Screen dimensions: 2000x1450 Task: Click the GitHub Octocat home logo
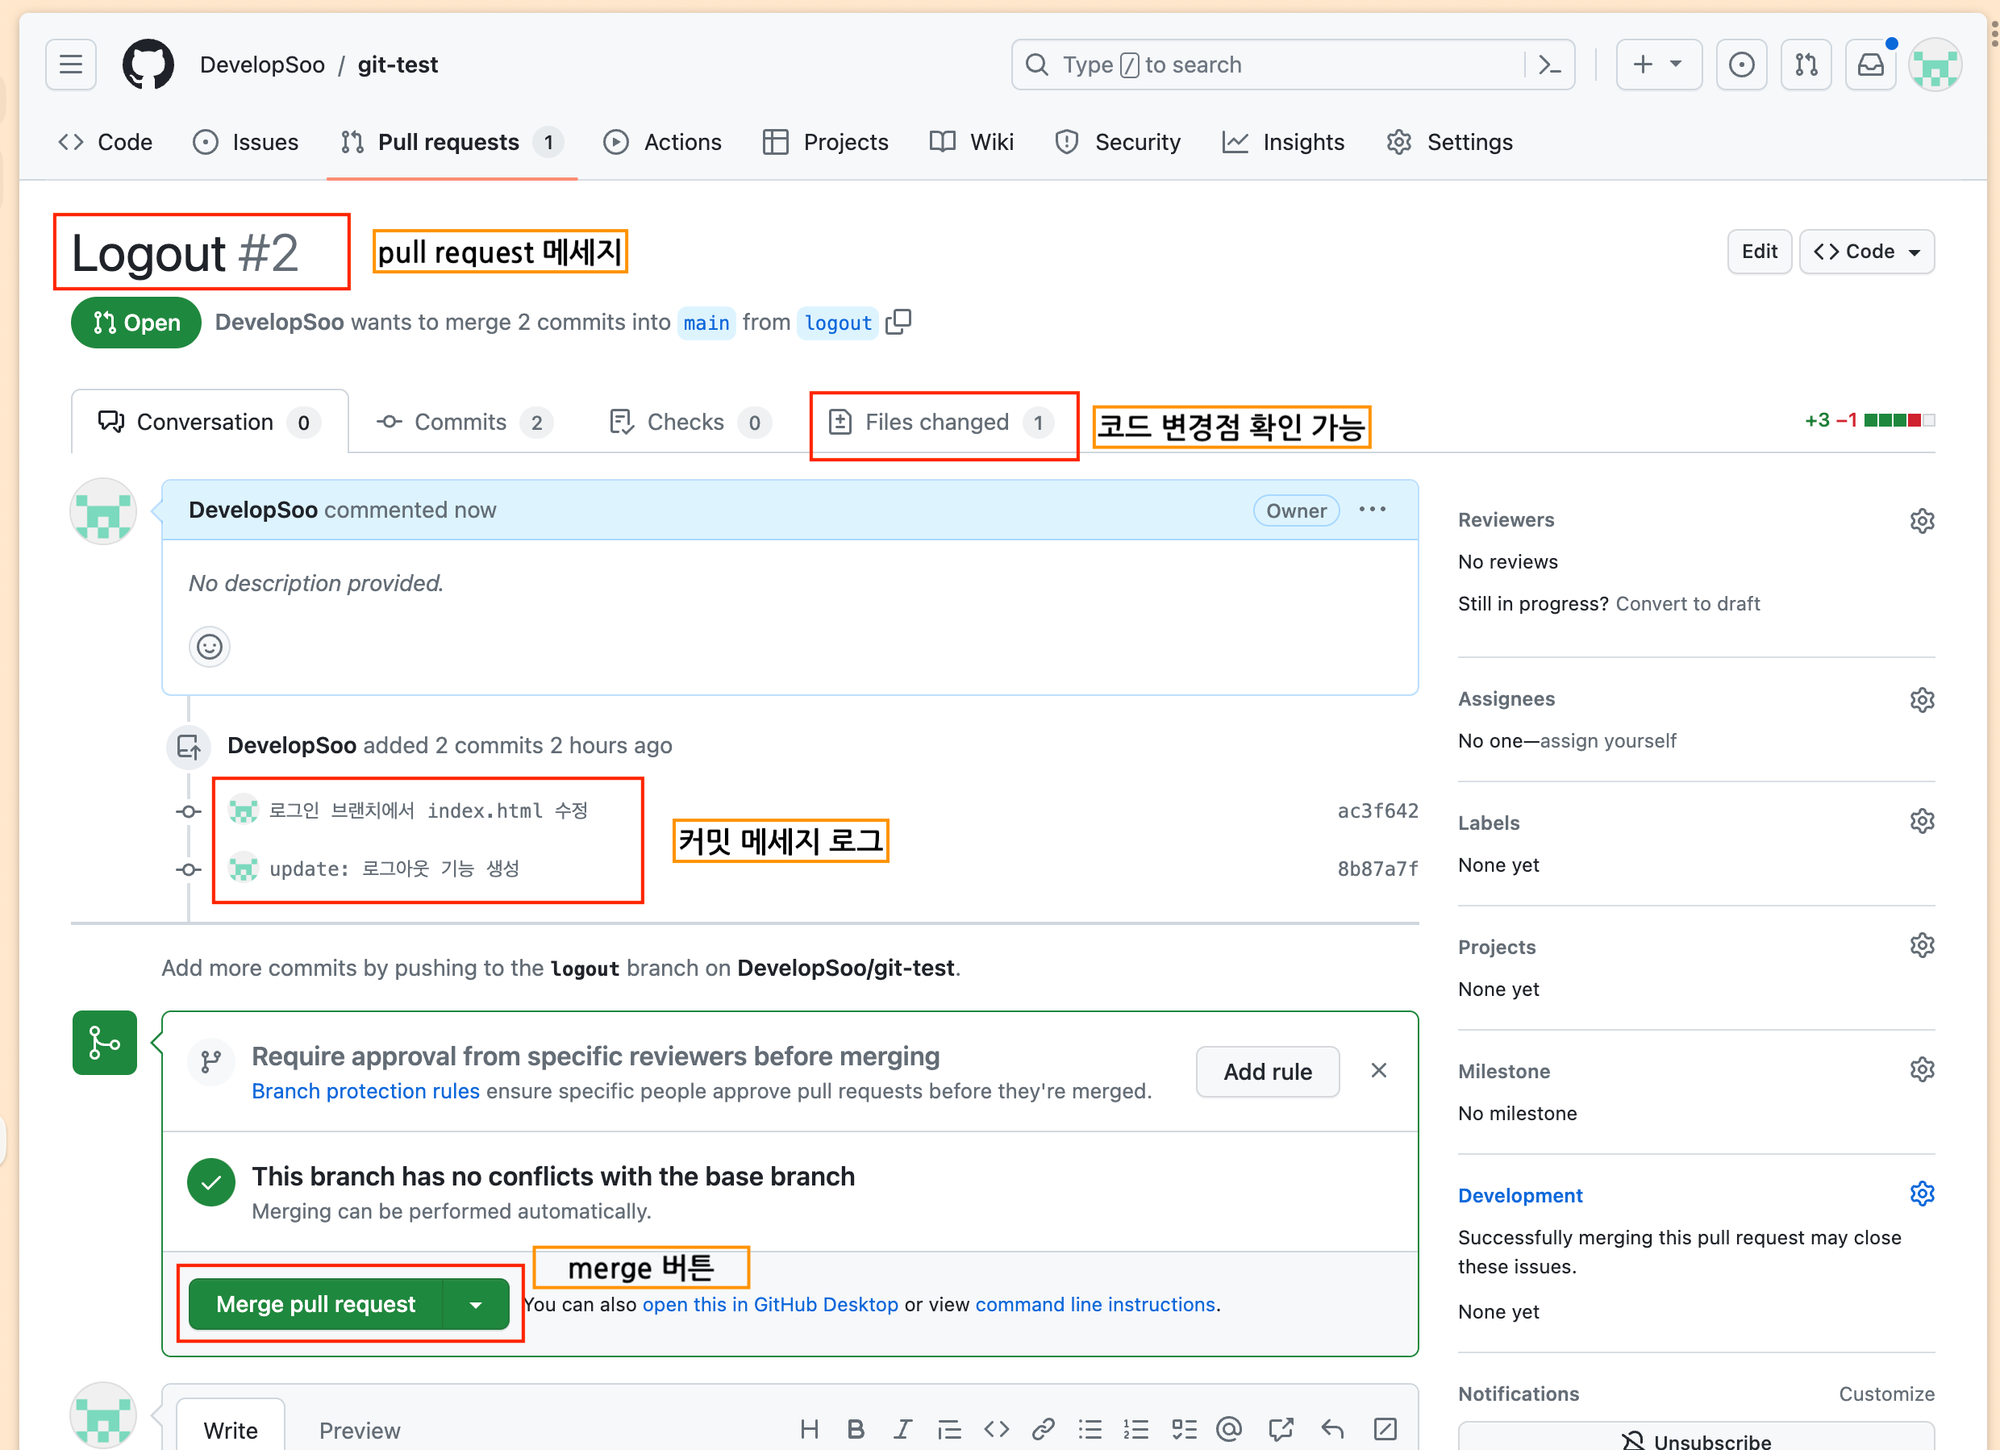[x=148, y=65]
